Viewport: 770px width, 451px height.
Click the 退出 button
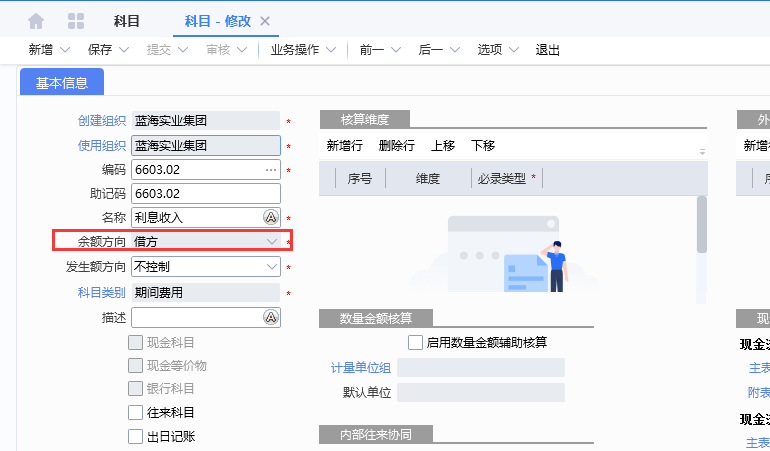[548, 50]
